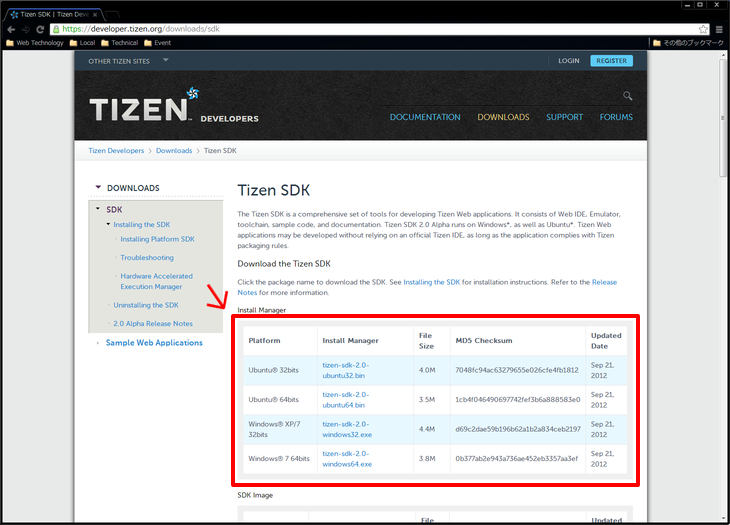
Task: Follow inline Installing the SDK link in paragraph
Action: pos(432,282)
